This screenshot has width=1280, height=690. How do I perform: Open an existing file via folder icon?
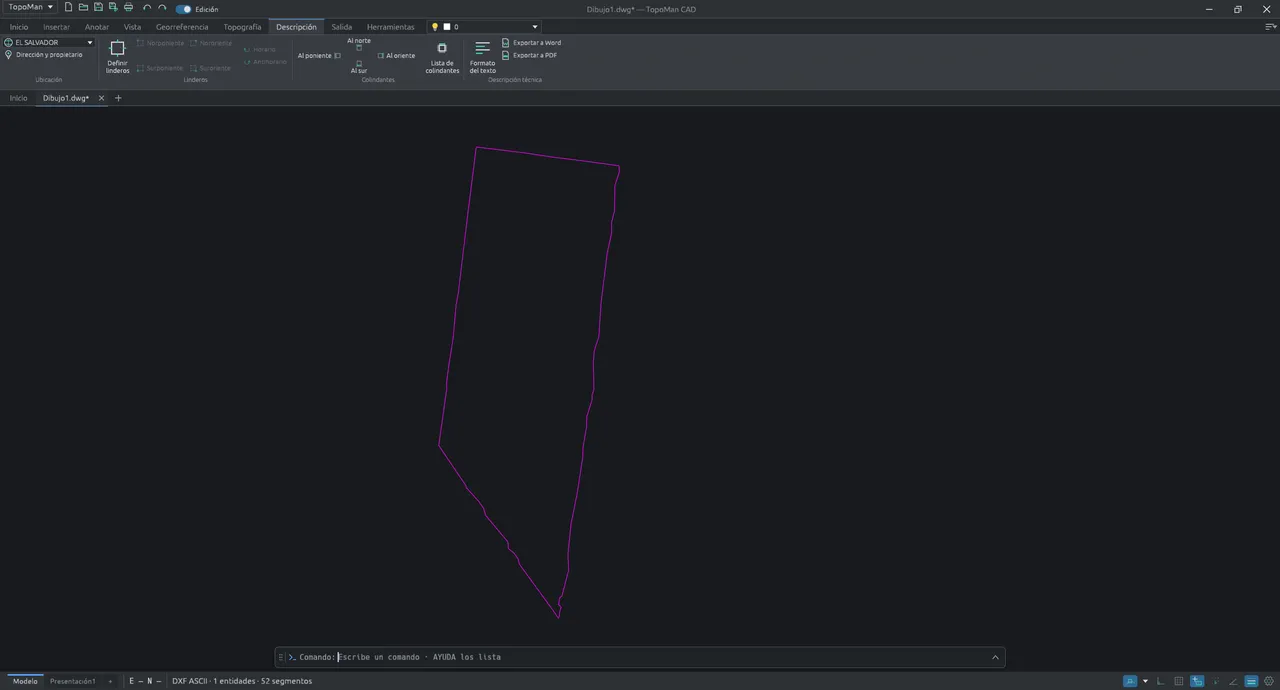[x=83, y=8]
